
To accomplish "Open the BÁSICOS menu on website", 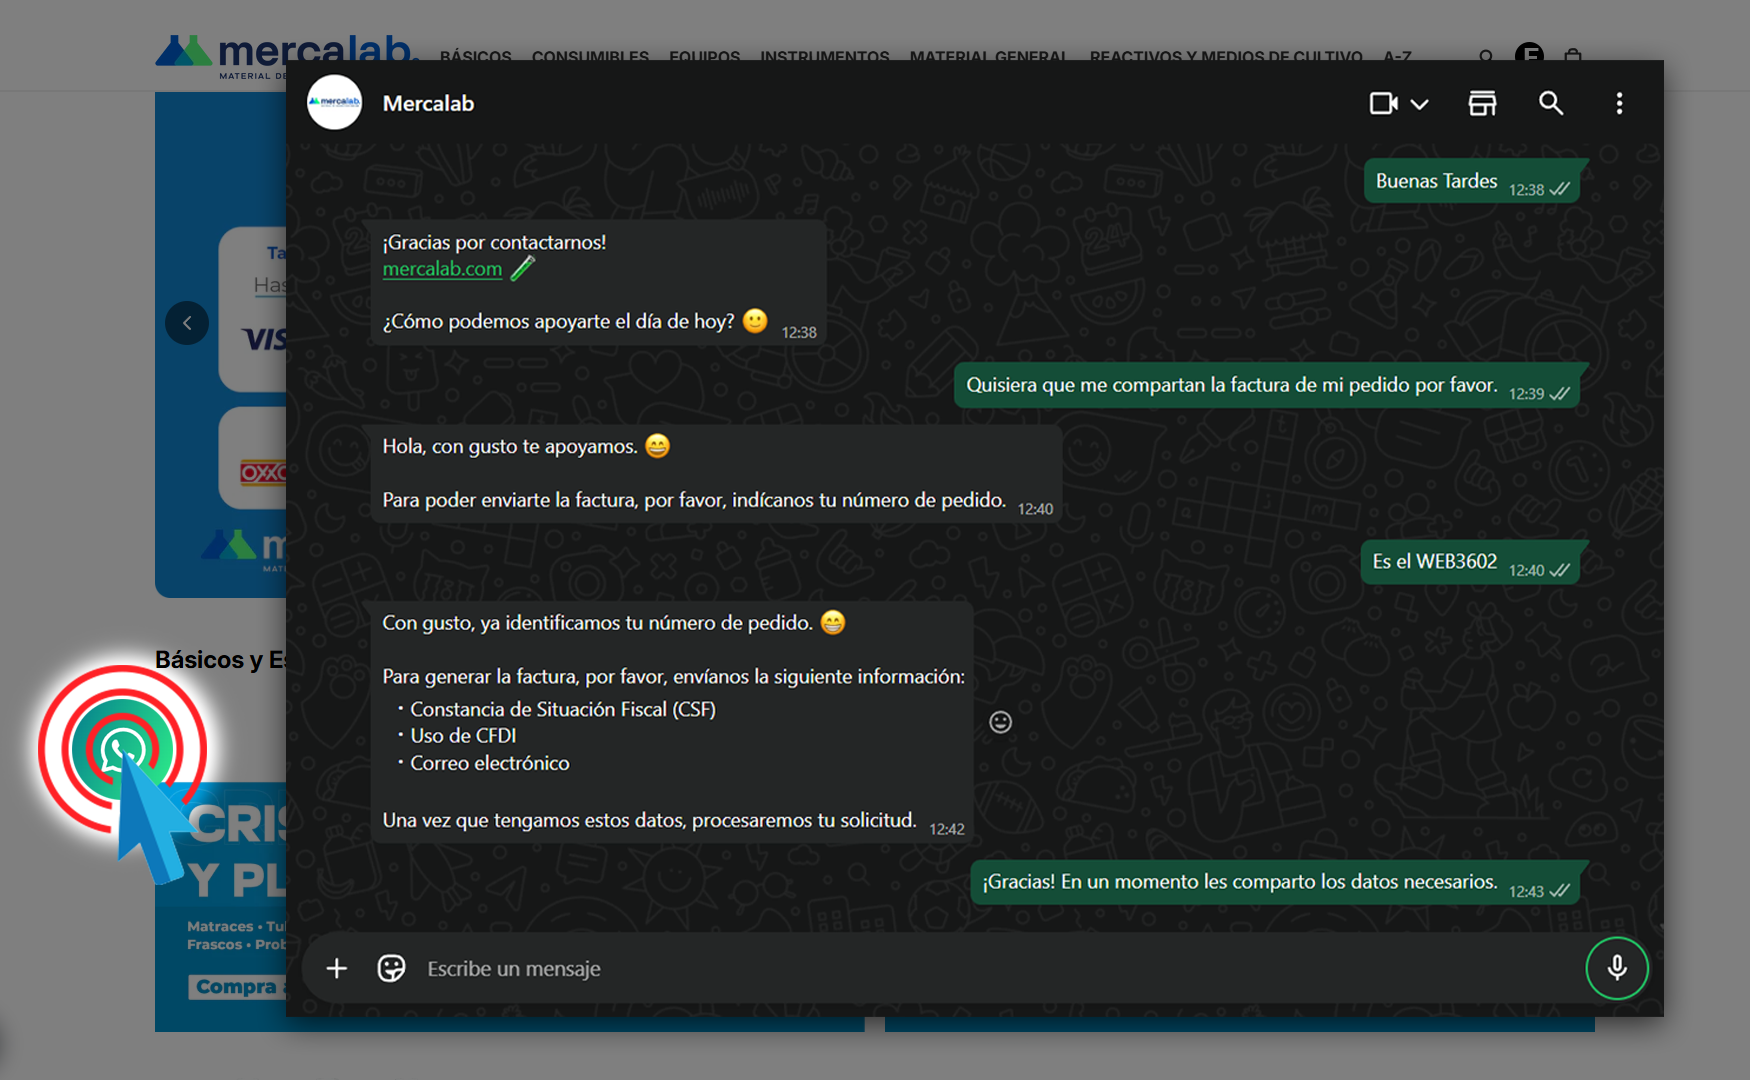I will (475, 57).
